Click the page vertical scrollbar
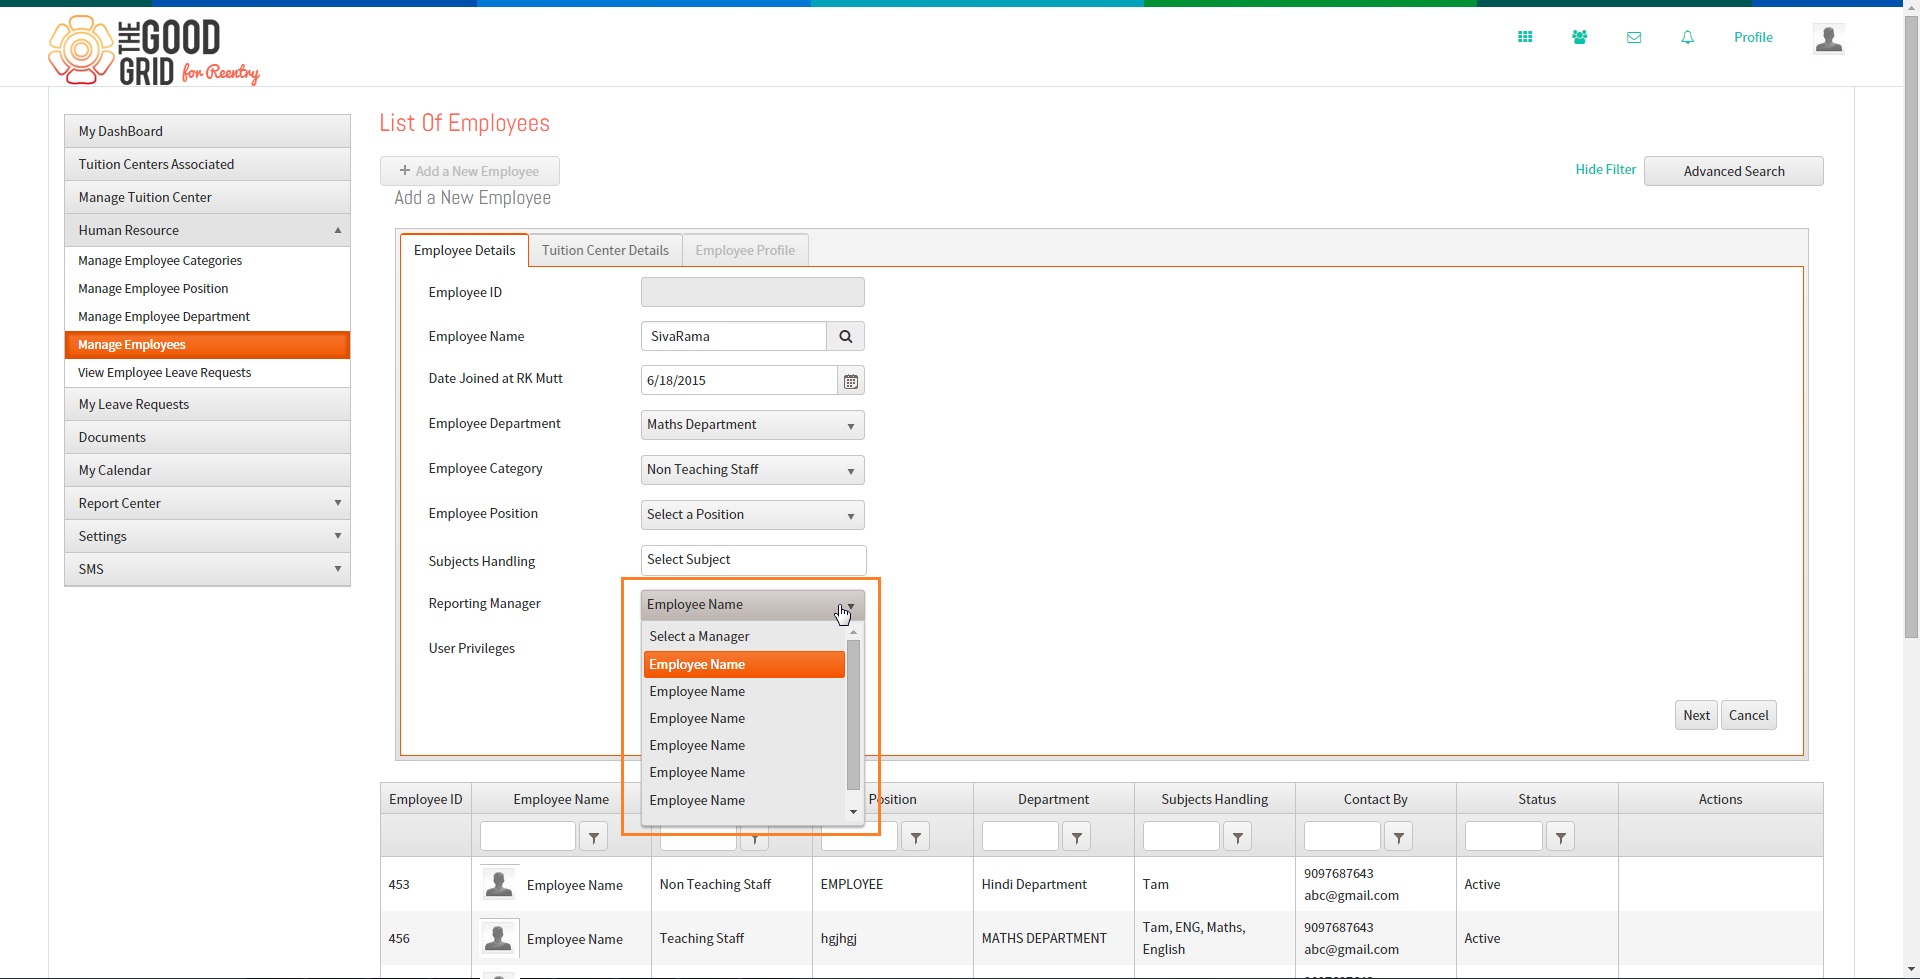The image size is (1920, 979). (1911, 326)
